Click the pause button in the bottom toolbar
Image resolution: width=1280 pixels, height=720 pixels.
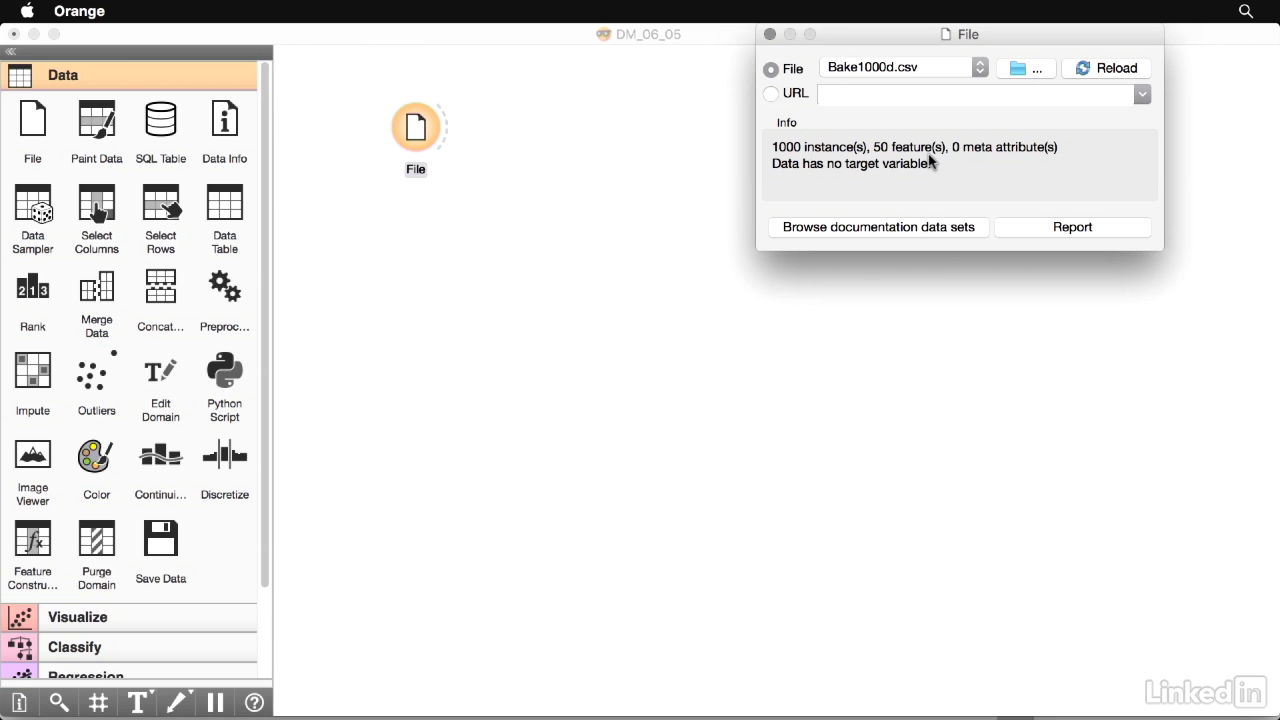click(x=215, y=703)
